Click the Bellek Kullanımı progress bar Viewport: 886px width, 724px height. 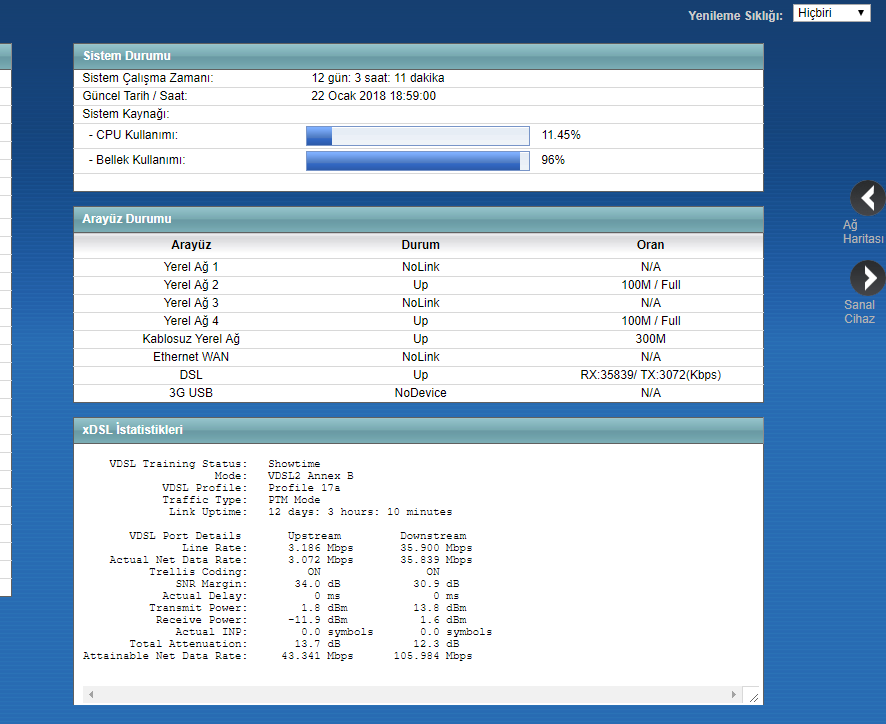[418, 161]
